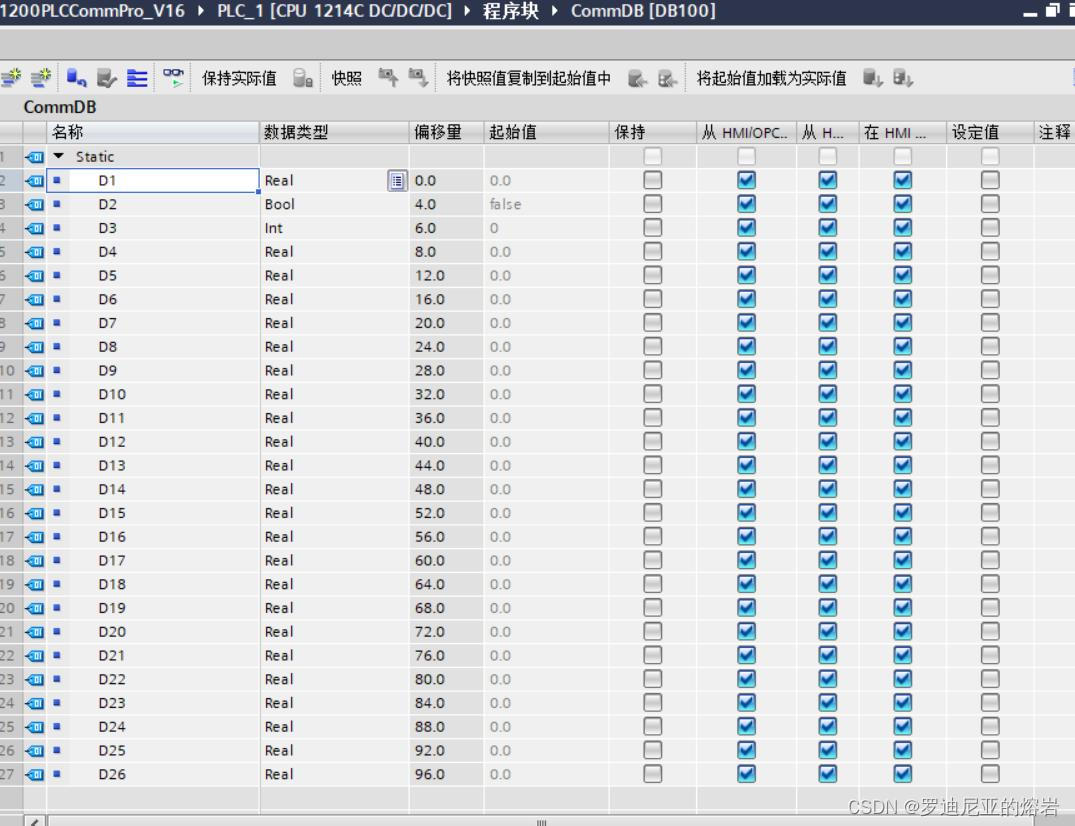Click the D1 name input field
The width and height of the screenshot is (1075, 826).
(x=153, y=180)
